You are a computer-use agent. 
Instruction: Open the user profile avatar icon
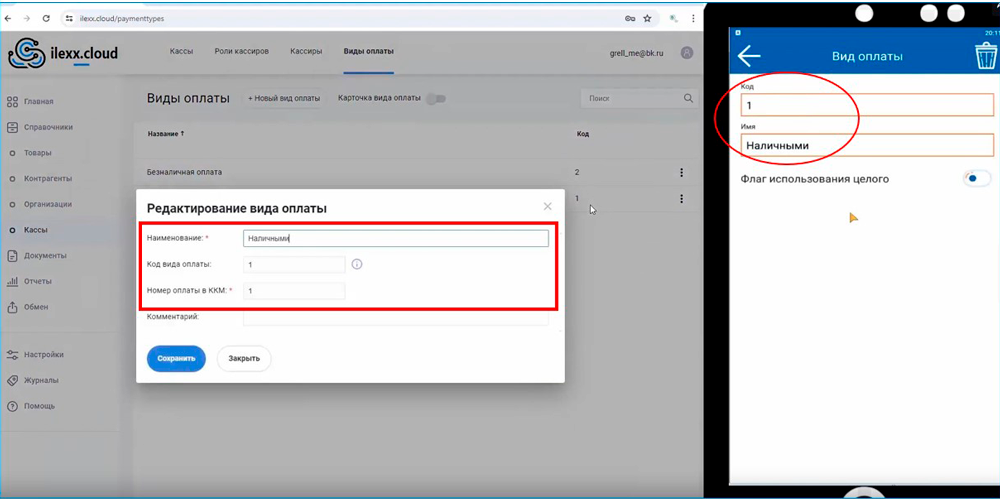tap(686, 52)
